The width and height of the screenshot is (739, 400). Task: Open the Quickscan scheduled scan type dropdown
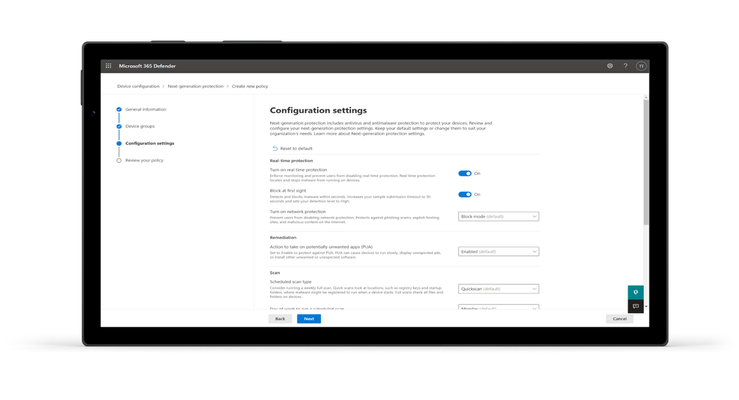click(498, 289)
